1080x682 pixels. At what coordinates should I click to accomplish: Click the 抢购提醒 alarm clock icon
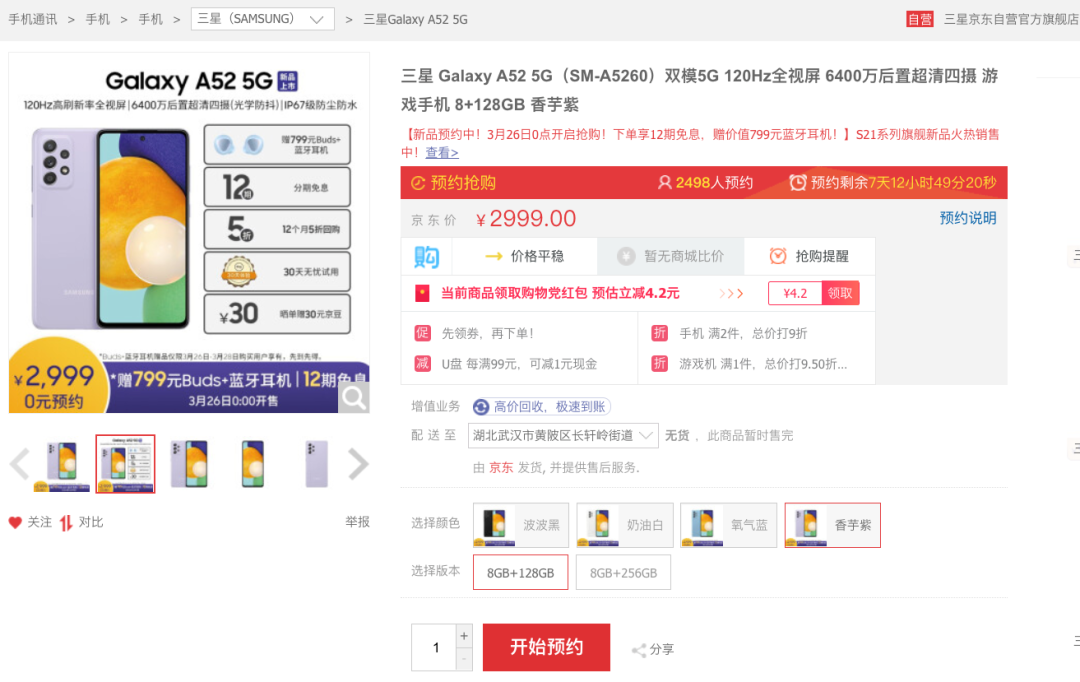click(778, 256)
